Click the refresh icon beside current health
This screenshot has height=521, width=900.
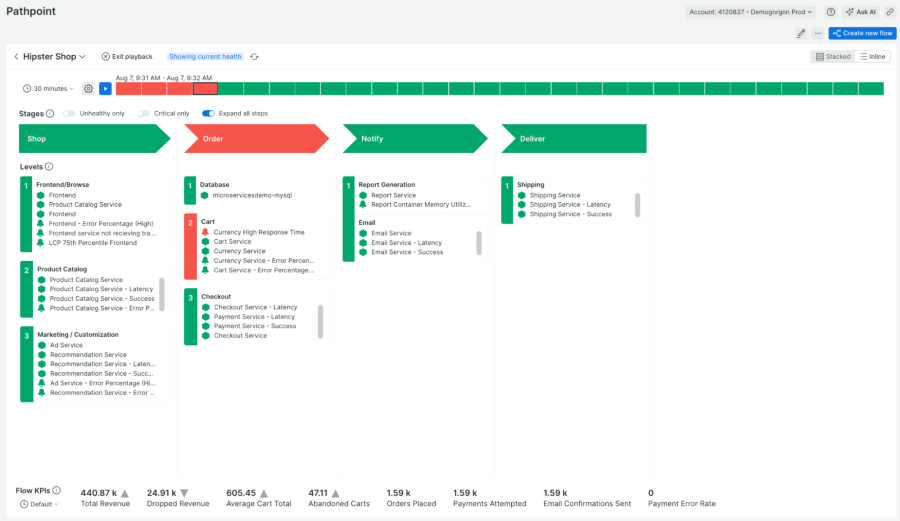coord(254,57)
